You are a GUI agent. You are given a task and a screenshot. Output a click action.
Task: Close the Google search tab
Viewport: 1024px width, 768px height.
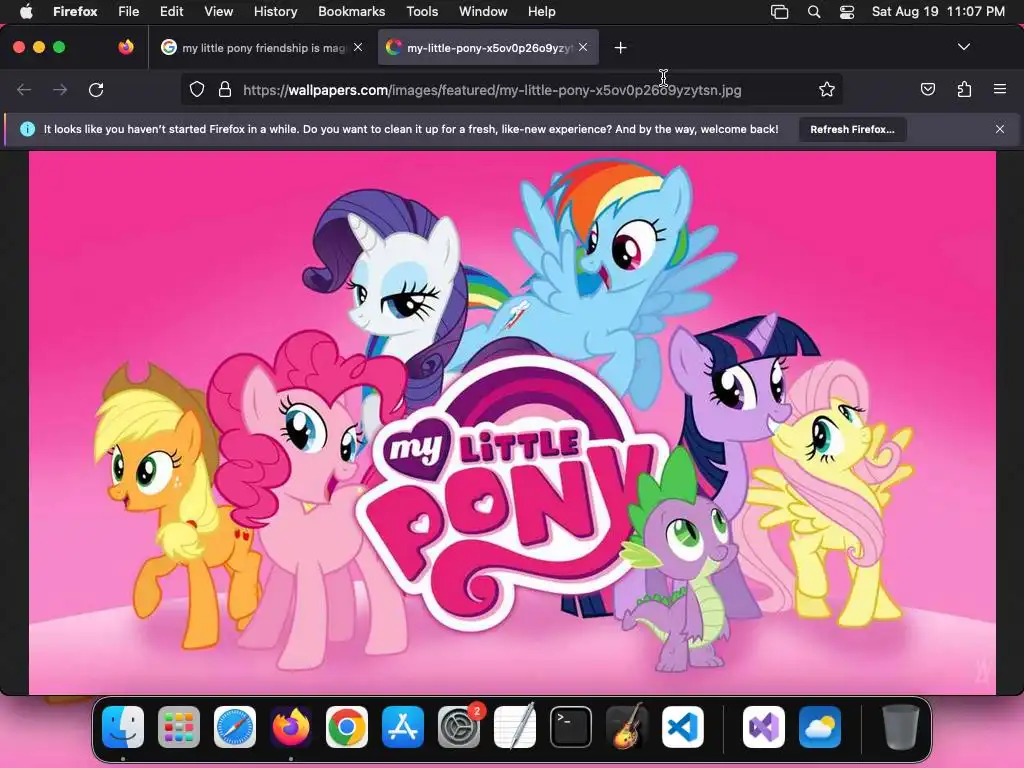pos(358,47)
